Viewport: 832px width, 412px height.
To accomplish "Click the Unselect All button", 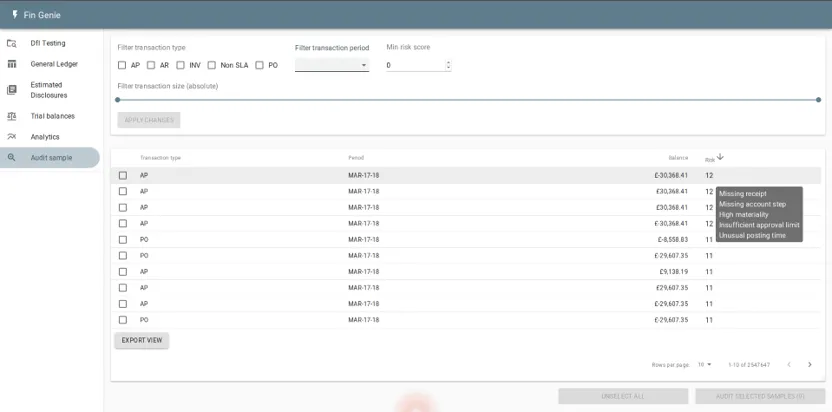I will (x=623, y=397).
